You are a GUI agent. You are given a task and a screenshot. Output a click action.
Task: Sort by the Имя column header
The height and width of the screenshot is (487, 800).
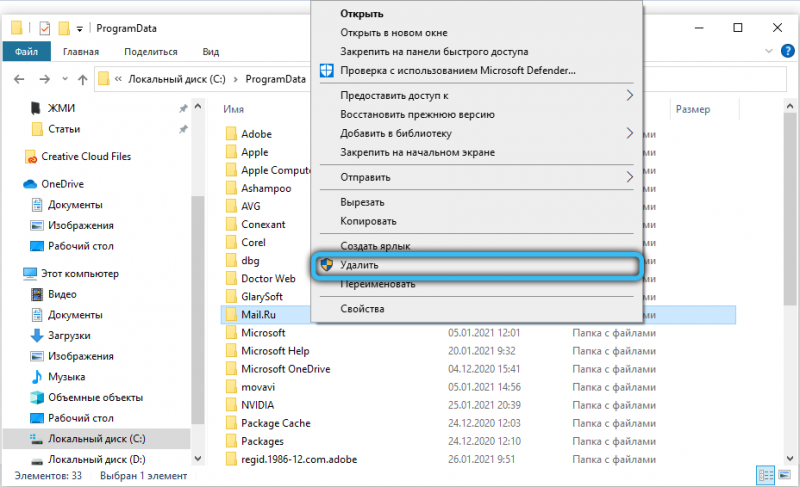click(233, 109)
